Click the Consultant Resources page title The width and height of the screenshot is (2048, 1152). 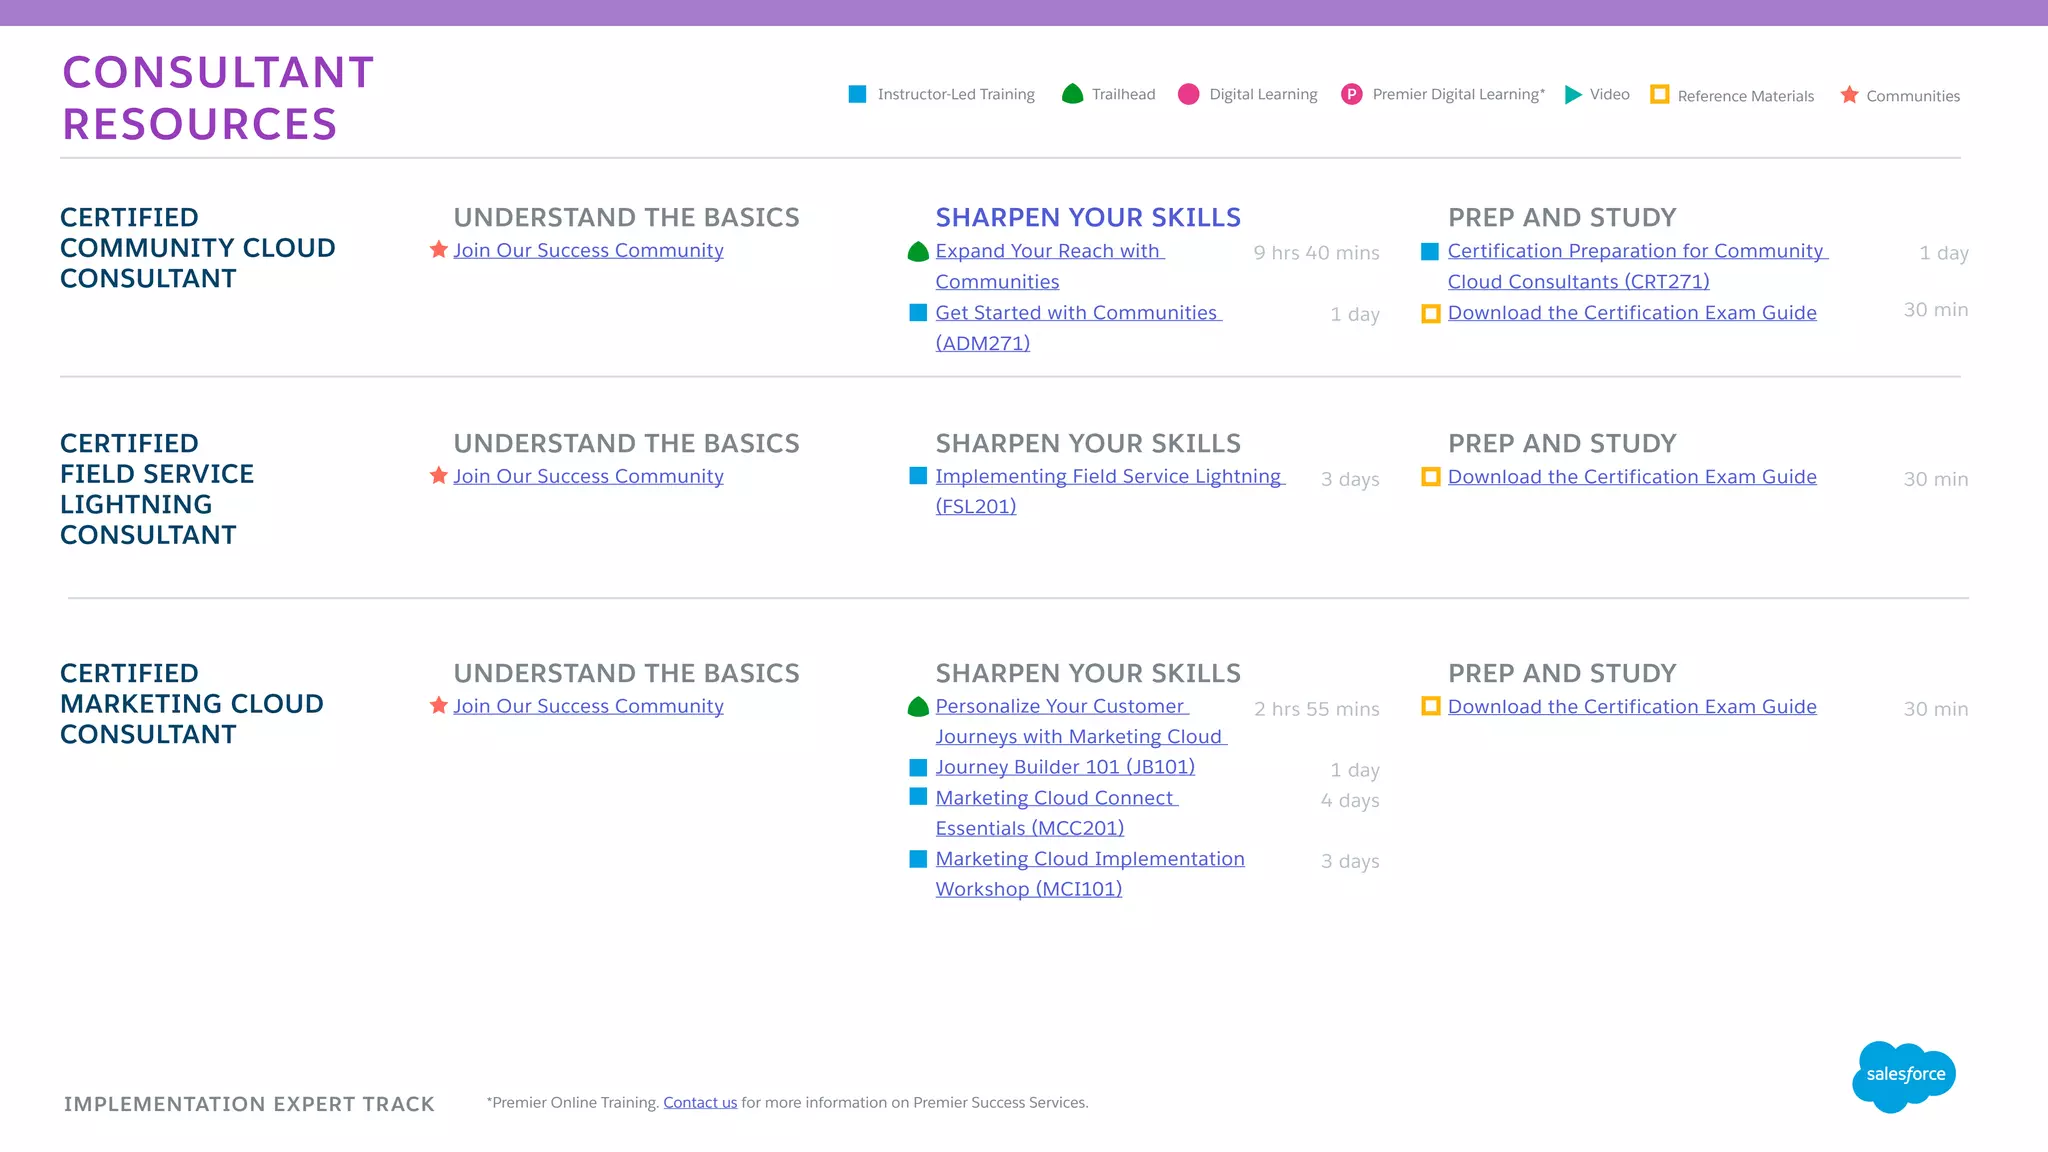tap(218, 98)
